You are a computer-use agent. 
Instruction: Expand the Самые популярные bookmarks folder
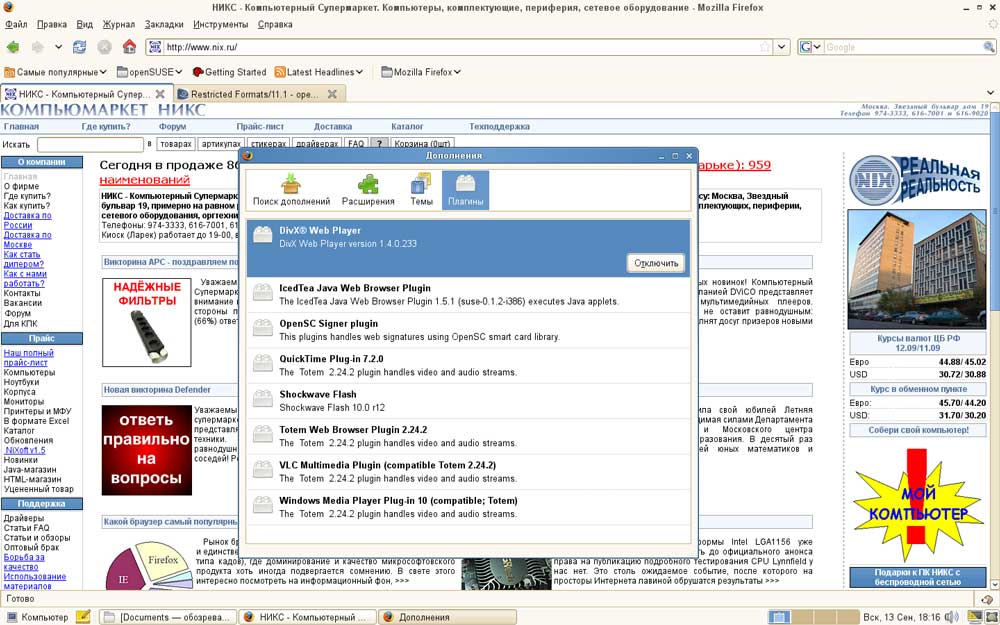tap(56, 72)
